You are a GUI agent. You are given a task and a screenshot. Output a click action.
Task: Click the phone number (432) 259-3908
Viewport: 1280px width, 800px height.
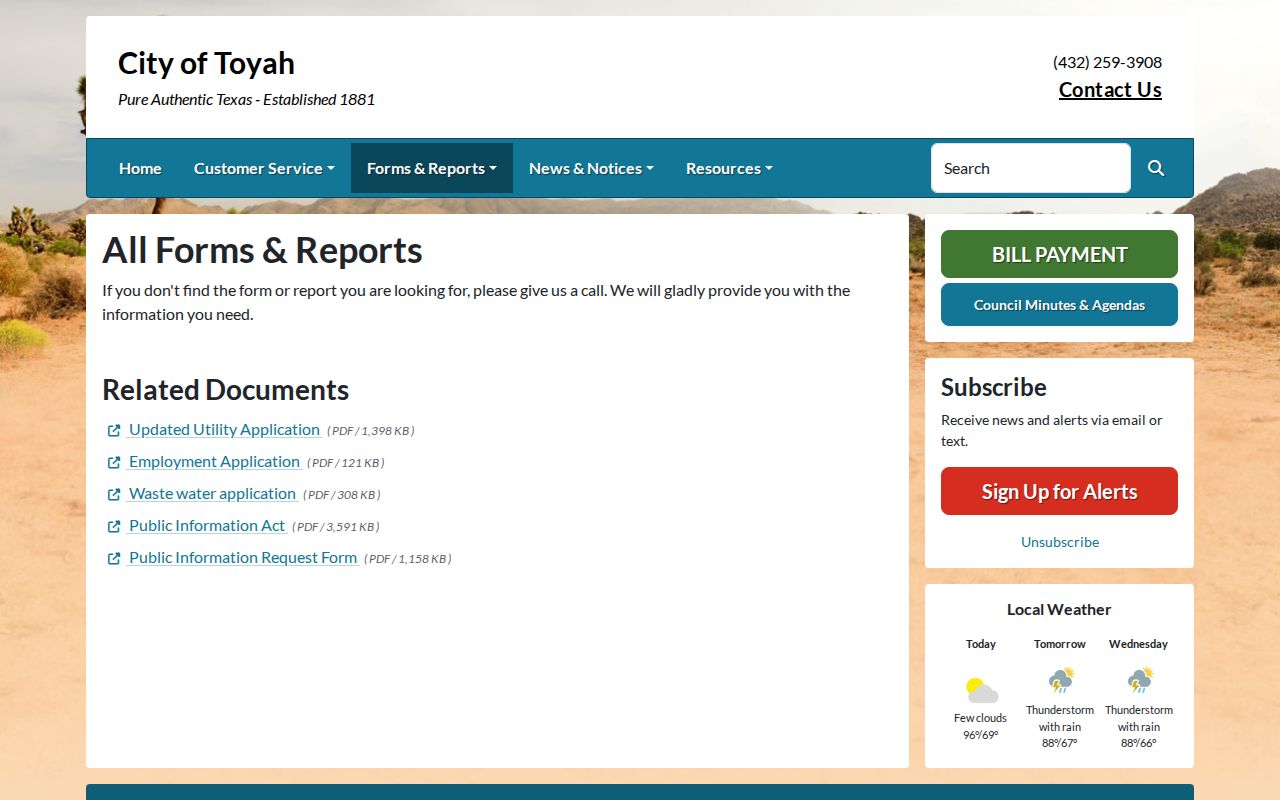click(1107, 62)
